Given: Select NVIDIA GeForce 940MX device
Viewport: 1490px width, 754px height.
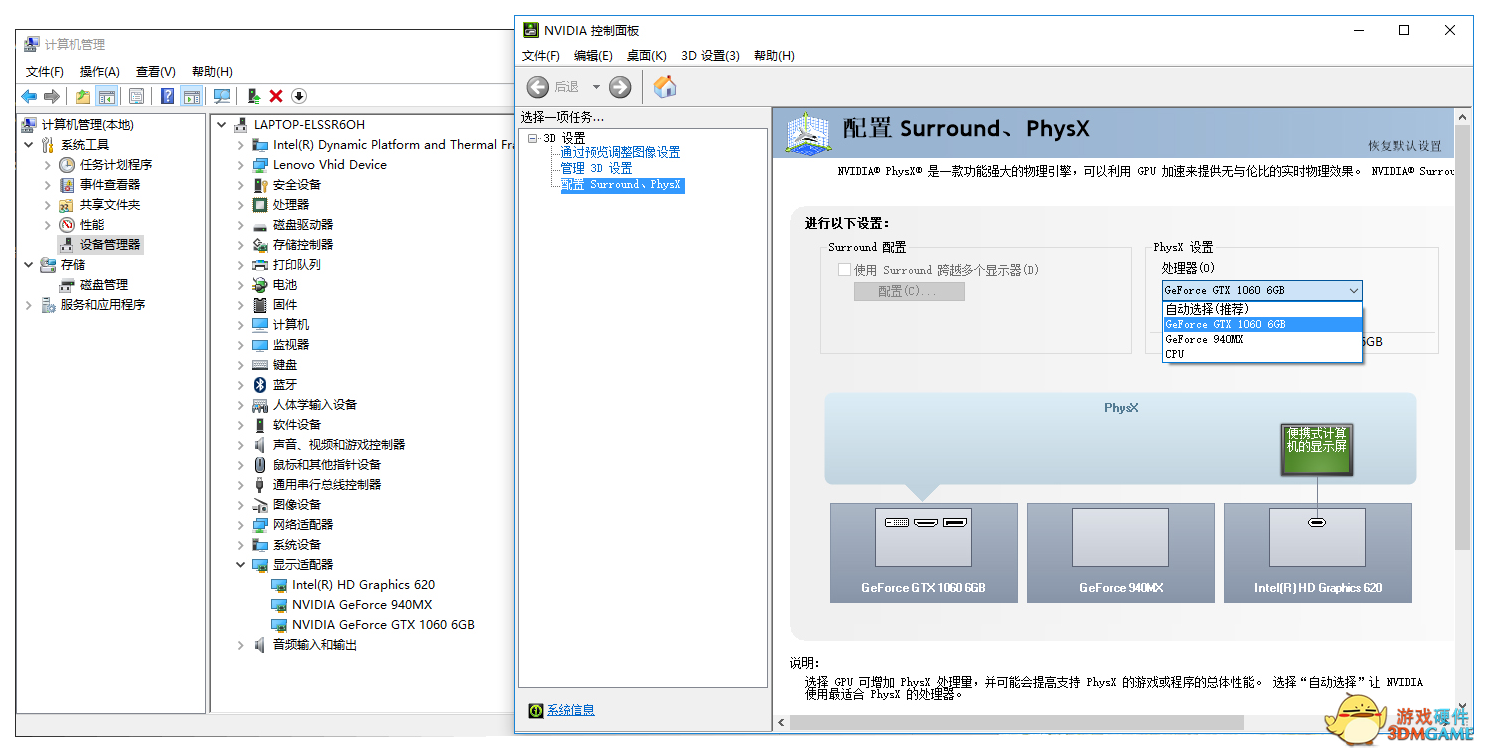Looking at the screenshot, I should click(362, 605).
